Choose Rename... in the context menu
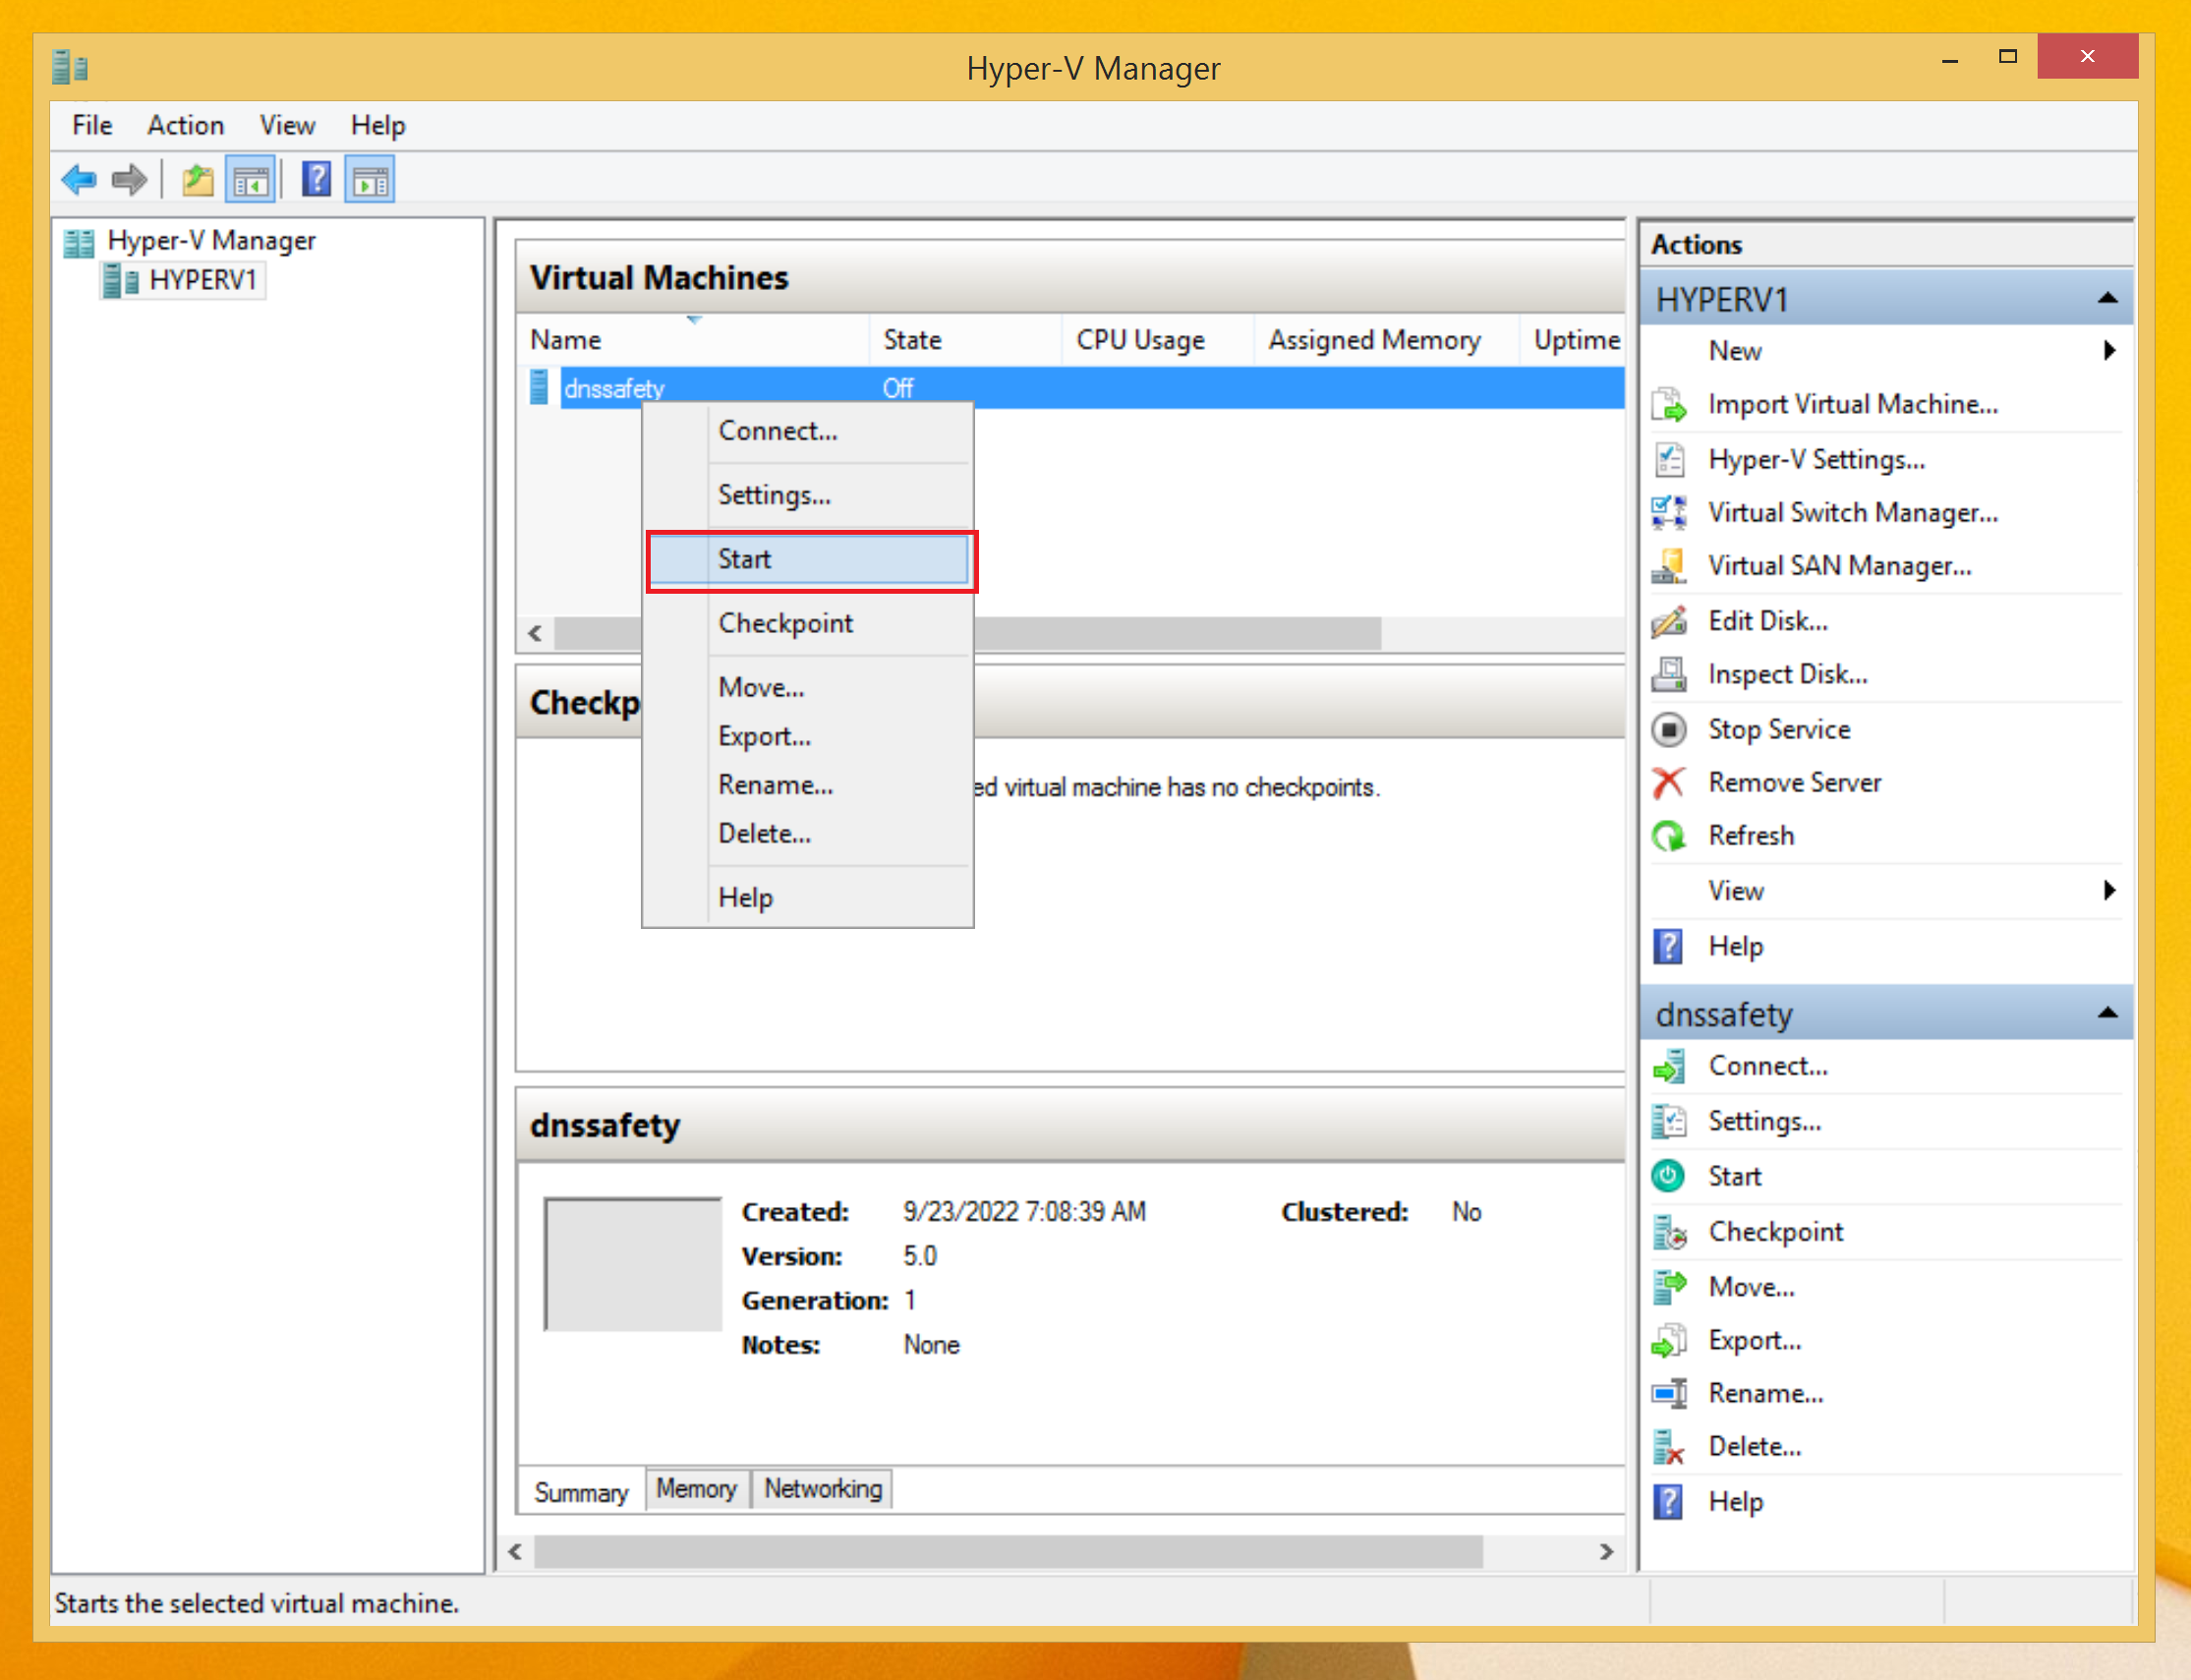This screenshot has width=2191, height=1680. click(x=808, y=785)
